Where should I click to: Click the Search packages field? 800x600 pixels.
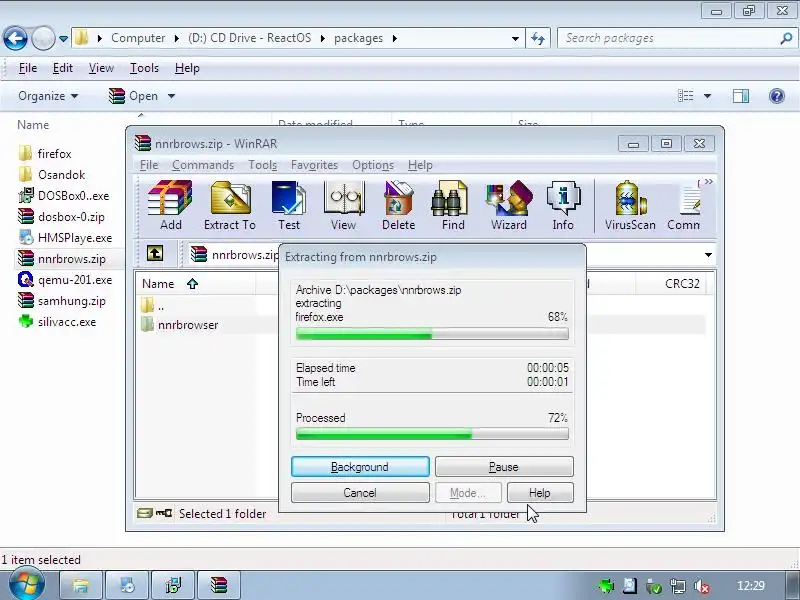[x=668, y=38]
